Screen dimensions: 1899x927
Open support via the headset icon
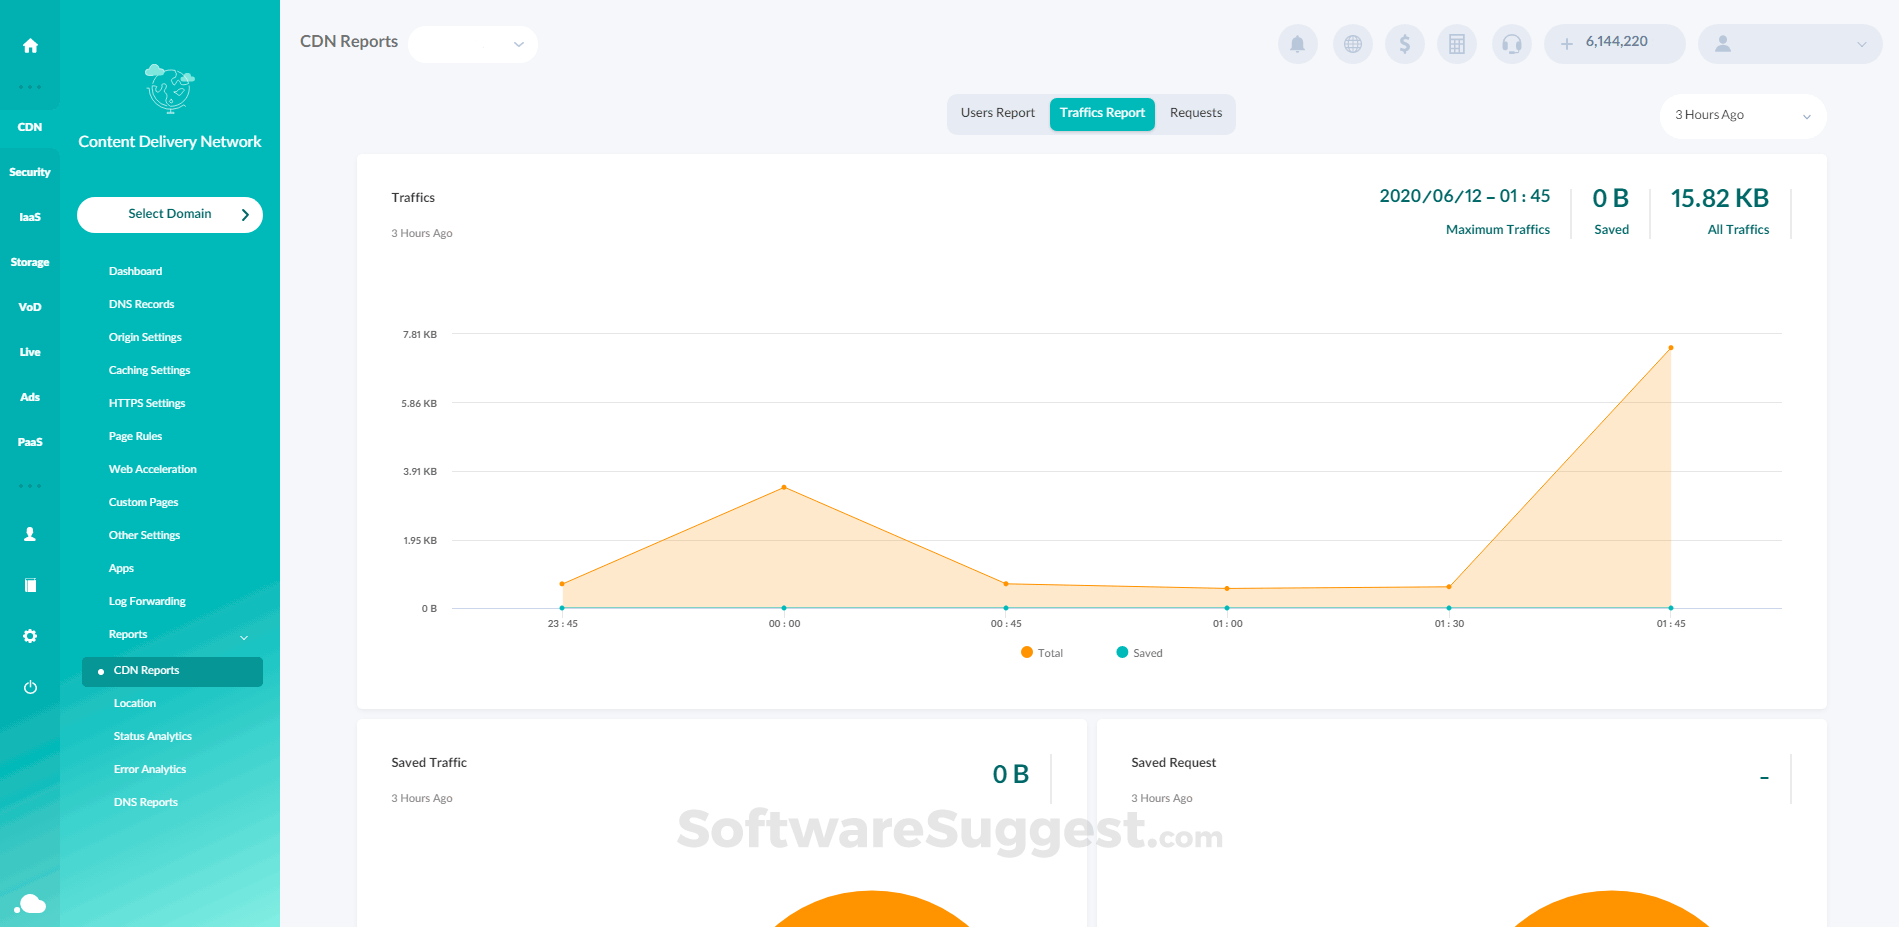(1511, 44)
